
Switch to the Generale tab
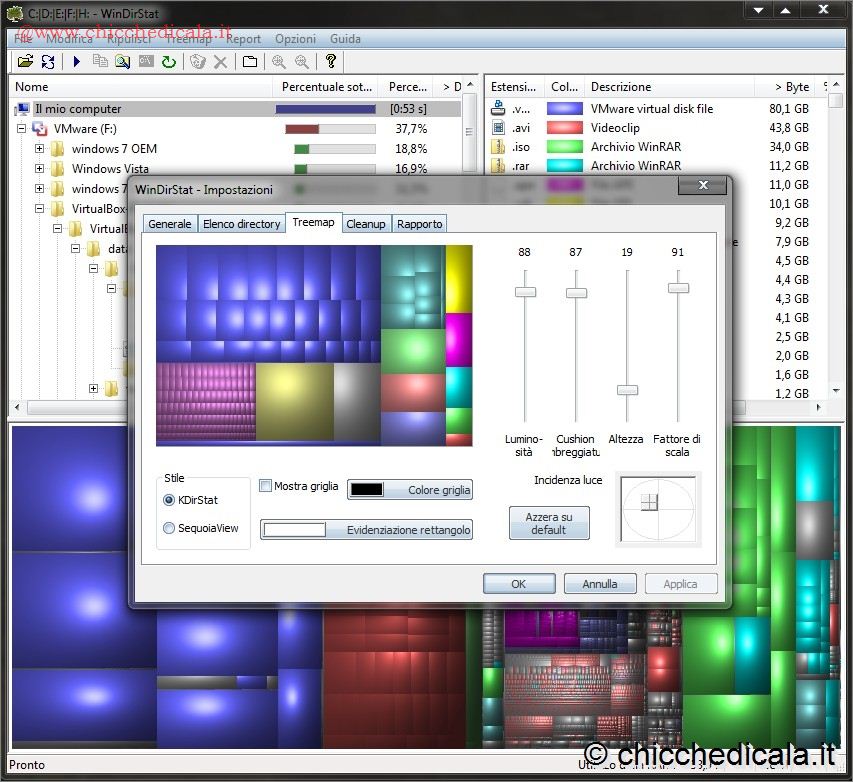coord(170,224)
